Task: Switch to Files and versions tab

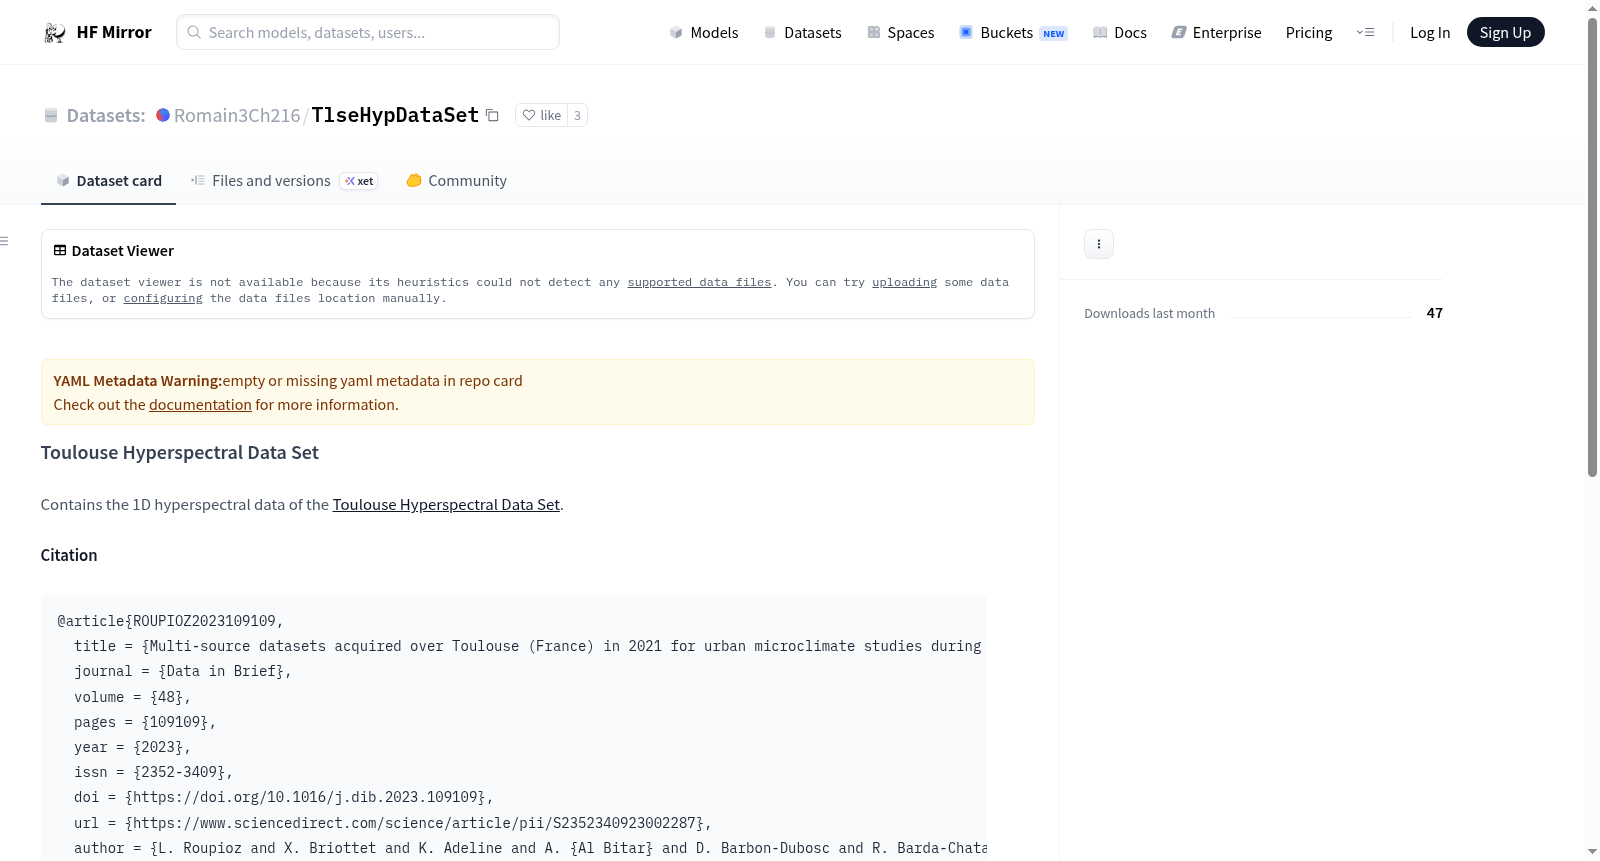Action: click(284, 181)
